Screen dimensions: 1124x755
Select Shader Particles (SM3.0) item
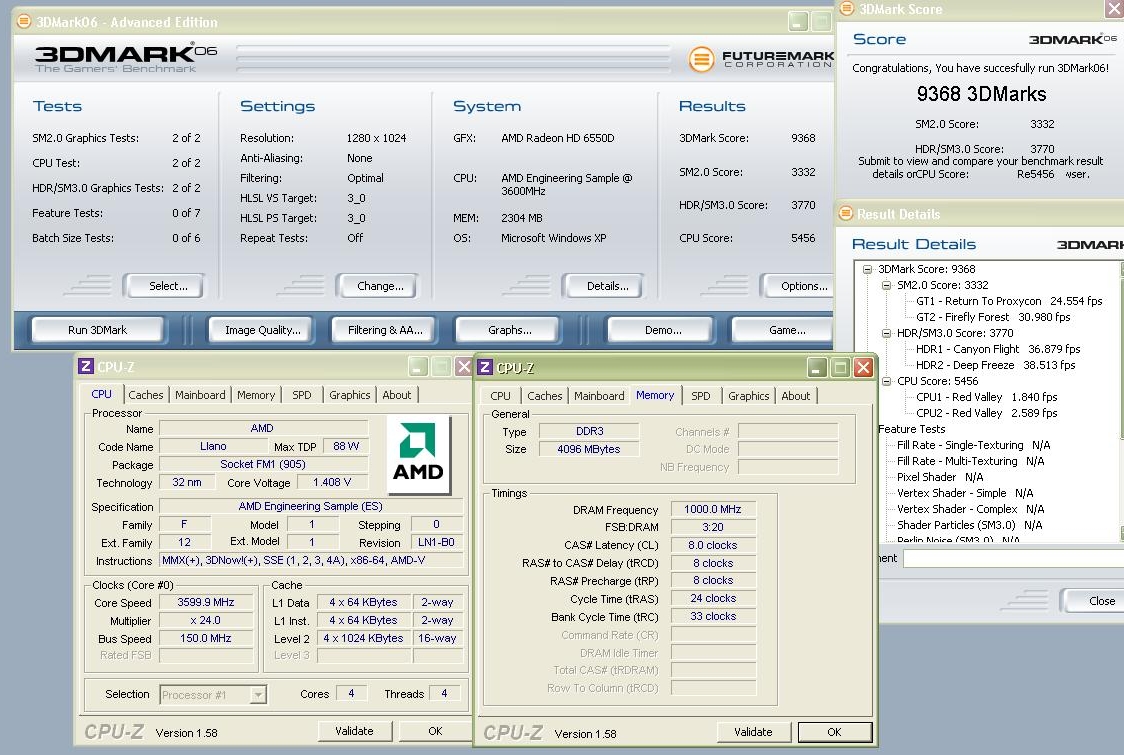pos(969,525)
